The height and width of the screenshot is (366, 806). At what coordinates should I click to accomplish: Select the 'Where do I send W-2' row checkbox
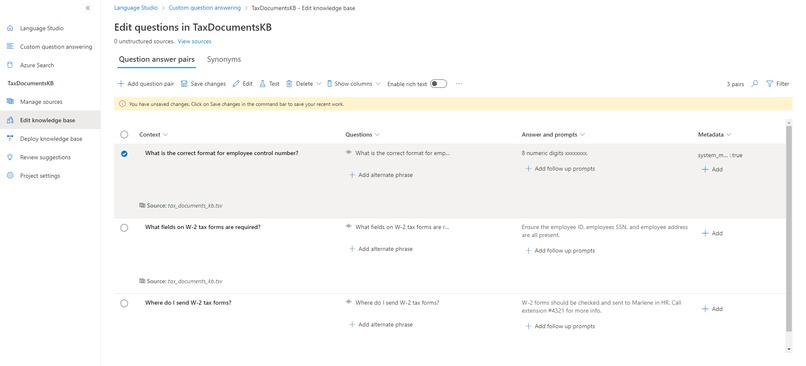click(x=124, y=303)
